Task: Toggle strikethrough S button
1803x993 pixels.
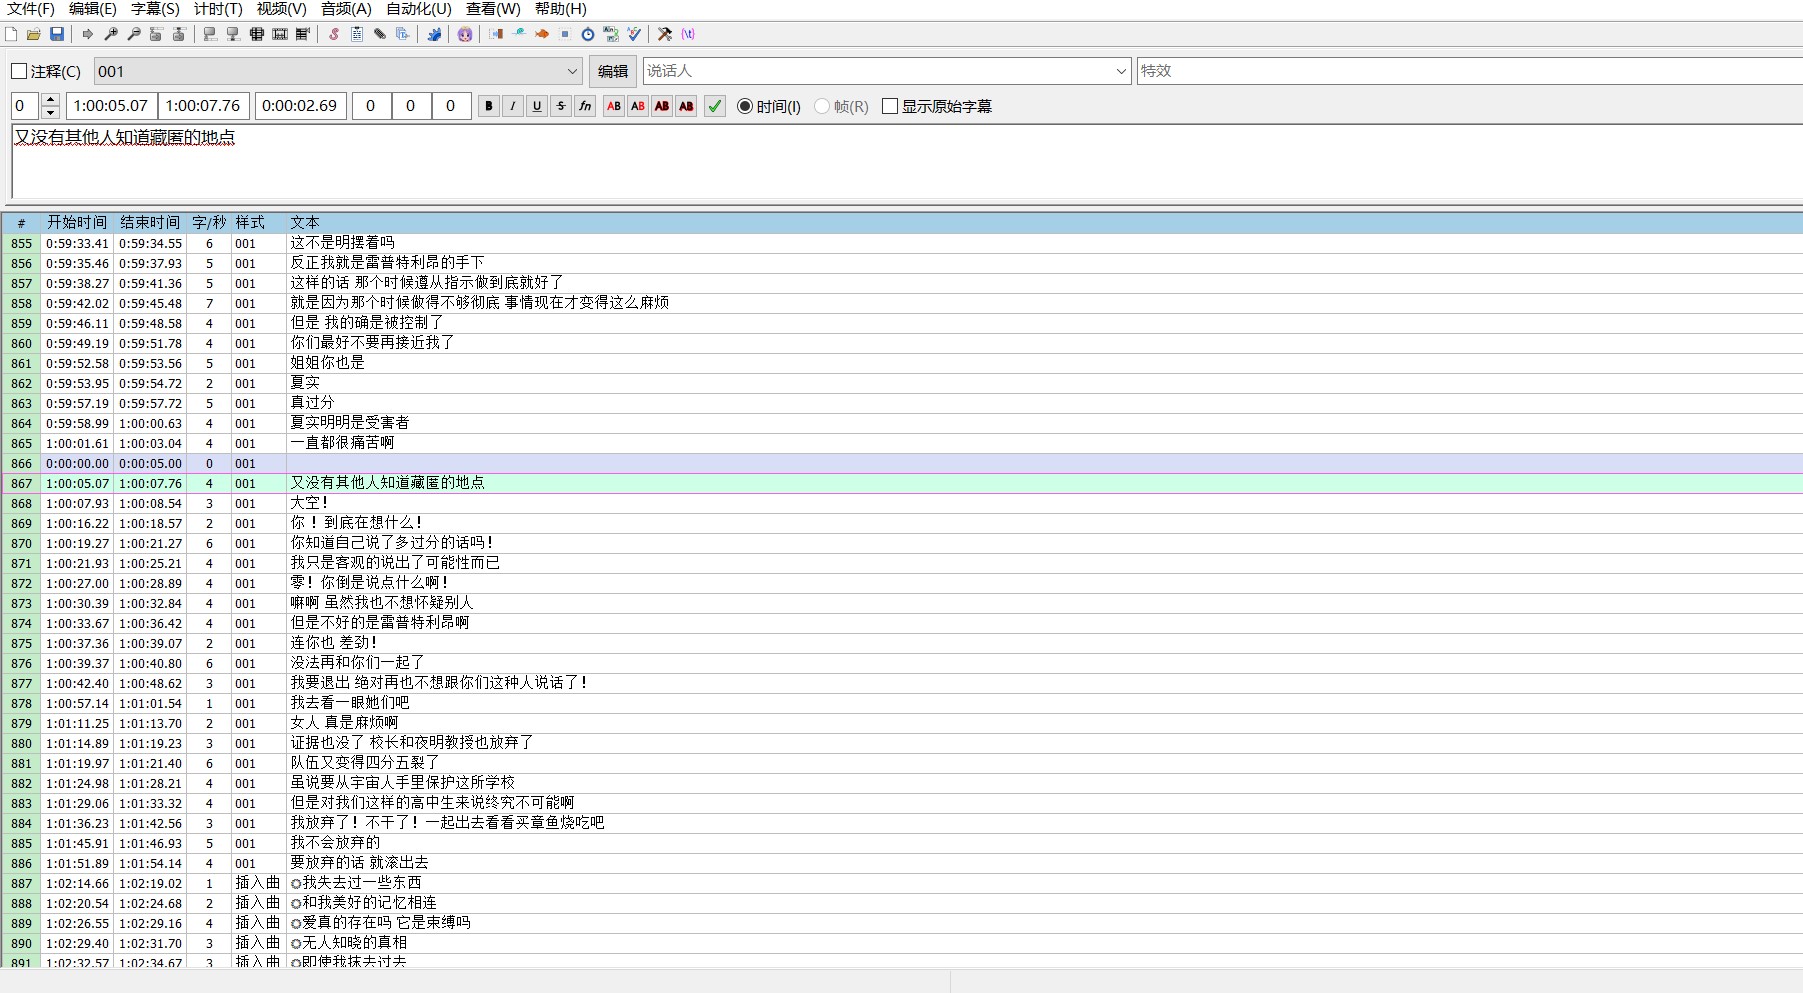Action: pos(561,106)
